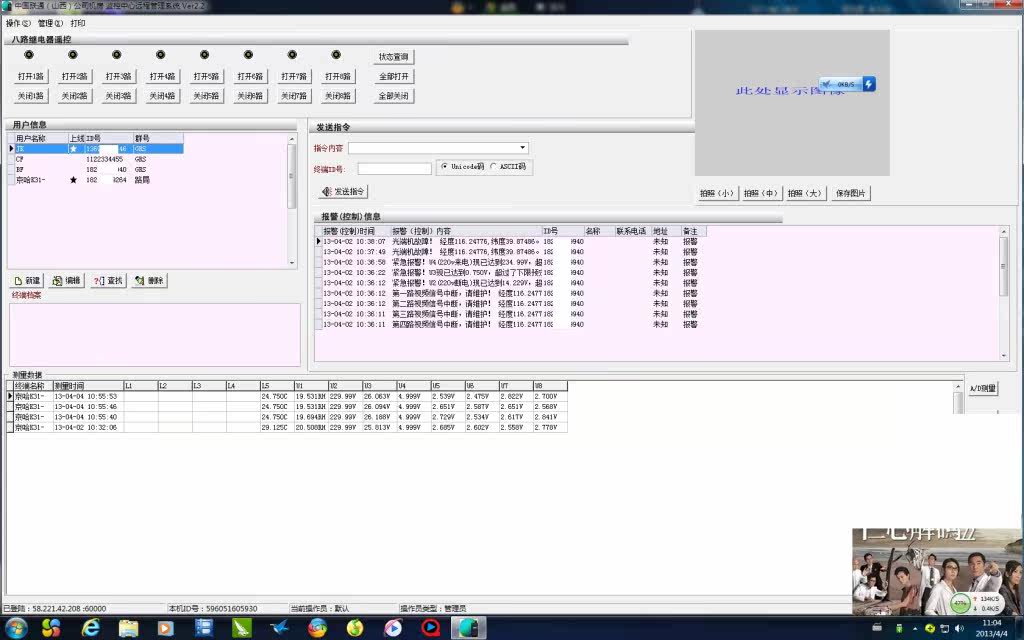Click the relay 1 status indicator lamp
The height and width of the screenshot is (640, 1024).
29,55
